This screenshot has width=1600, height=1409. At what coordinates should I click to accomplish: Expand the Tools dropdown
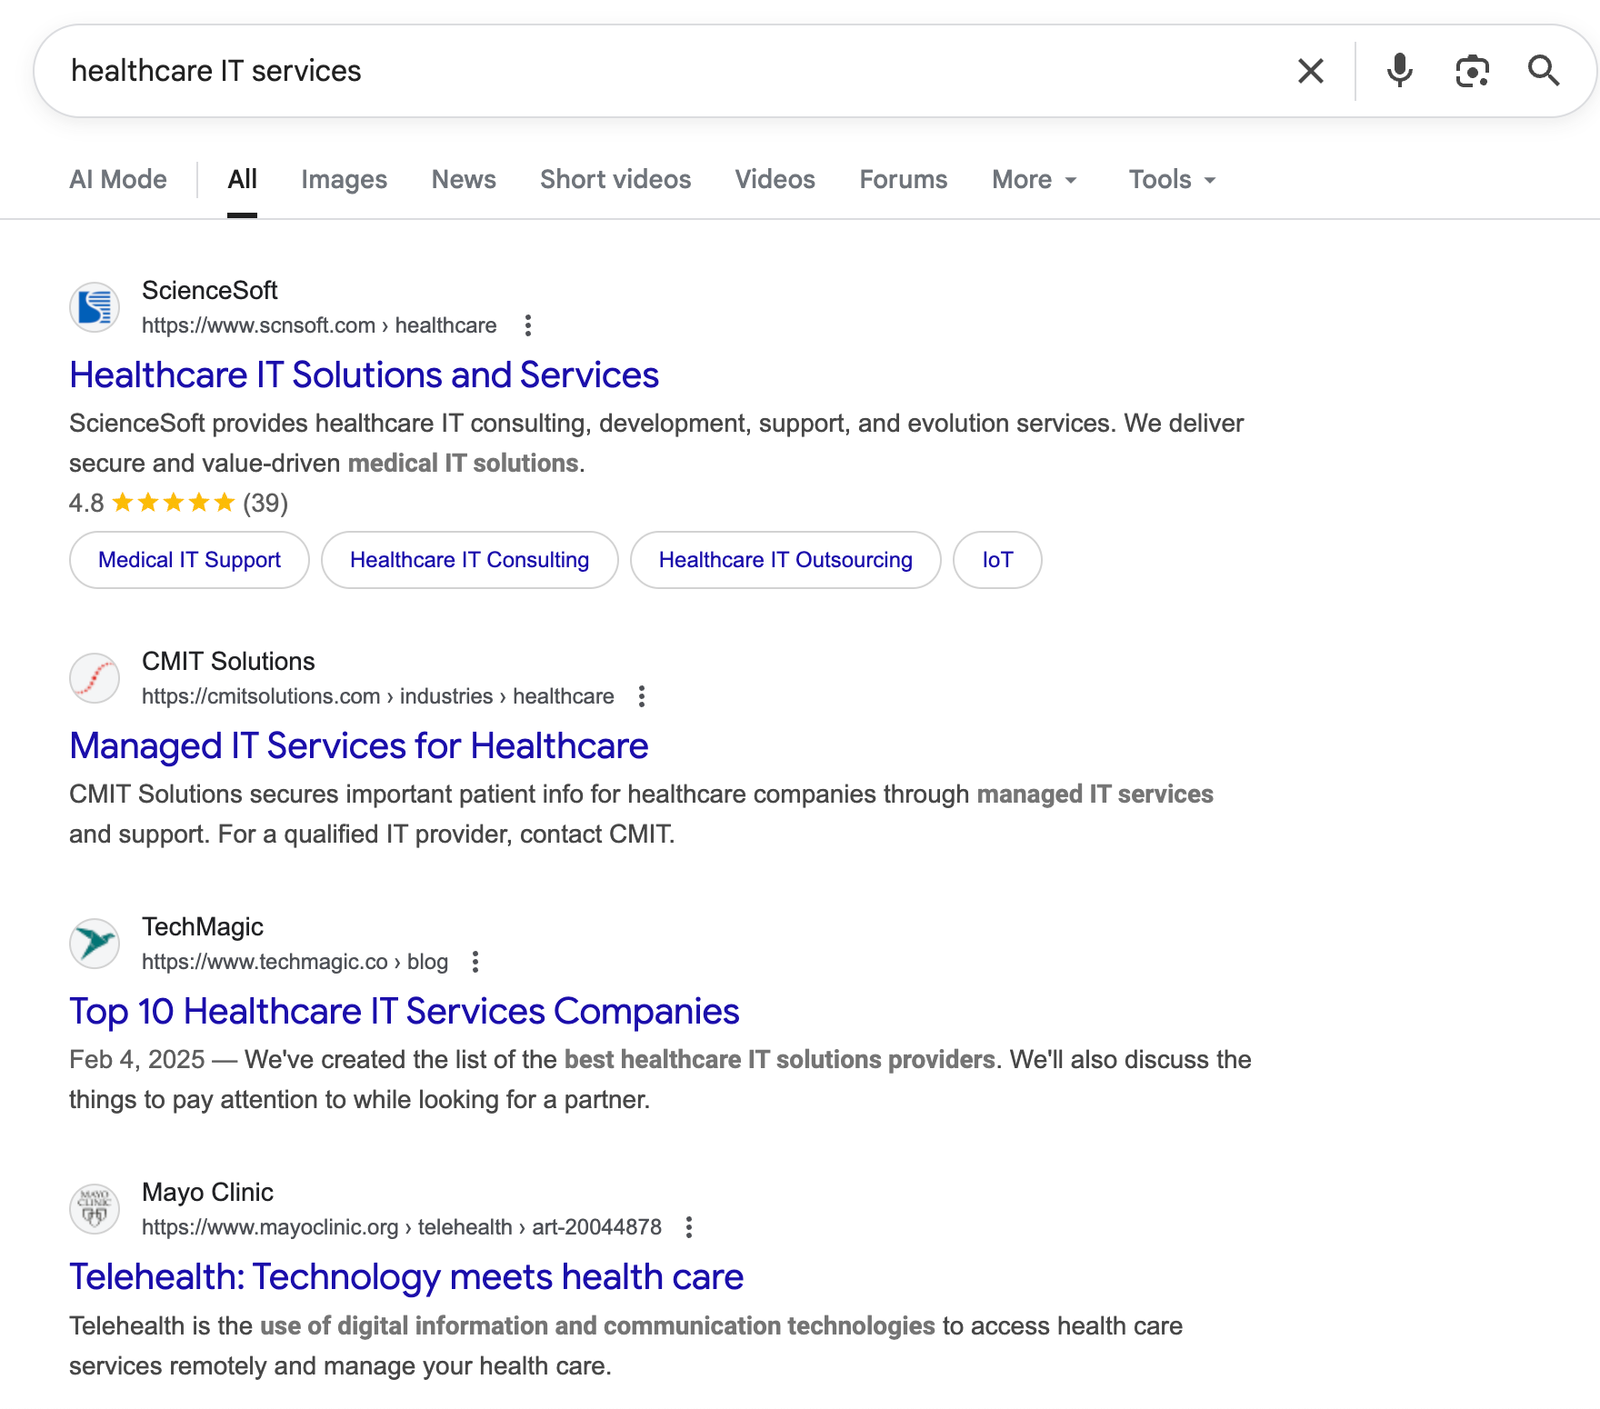(1171, 180)
